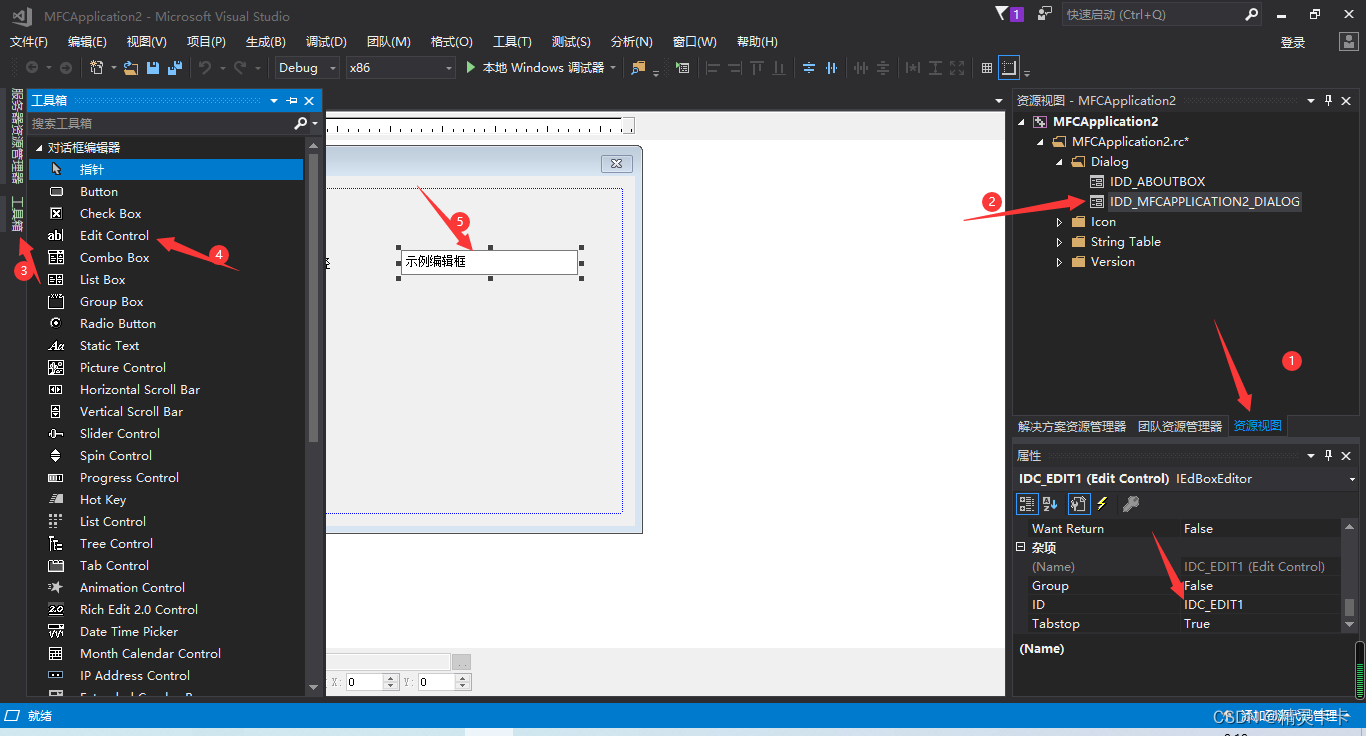Switch to 资源视图 tab
Image resolution: width=1366 pixels, height=736 pixels.
[1257, 426]
